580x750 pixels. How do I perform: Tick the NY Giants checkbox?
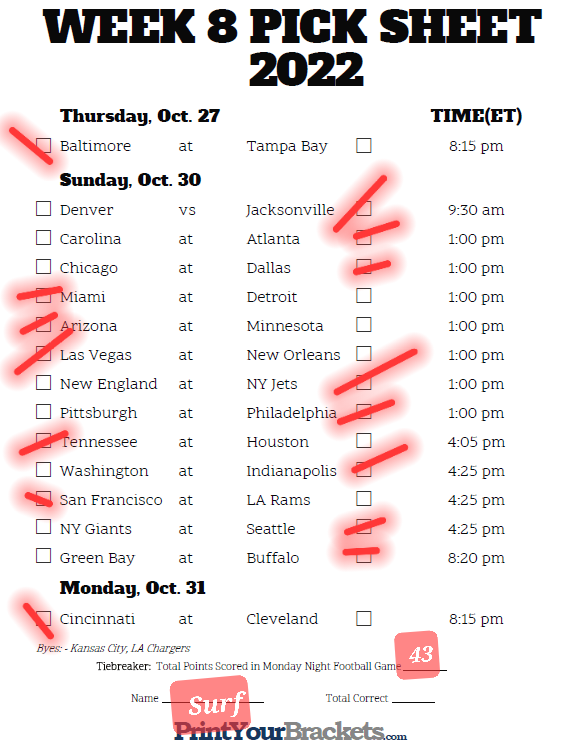(x=44, y=527)
